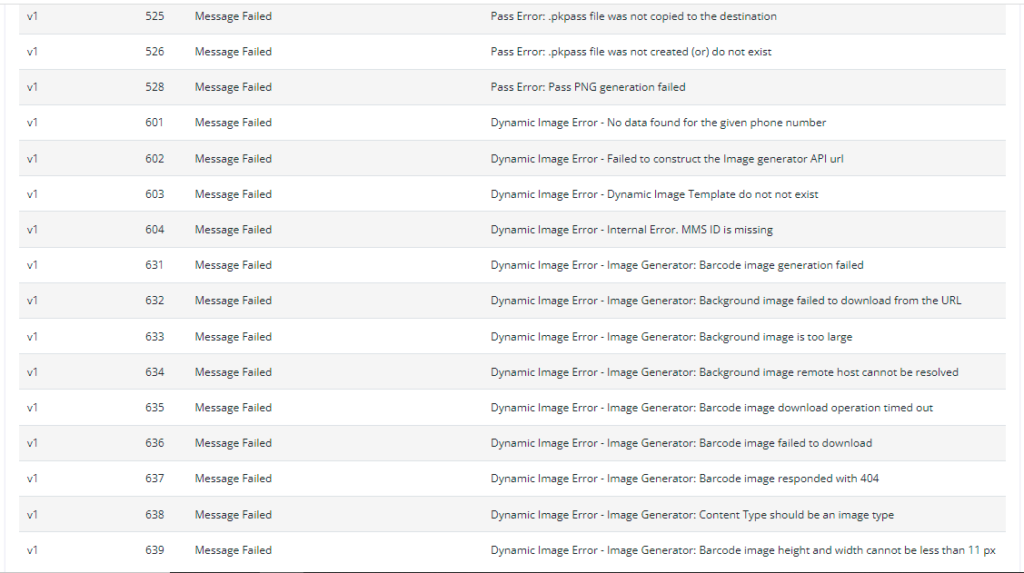Click 'Message Failed' in the 636 row
The image size is (1024, 573).
click(233, 443)
